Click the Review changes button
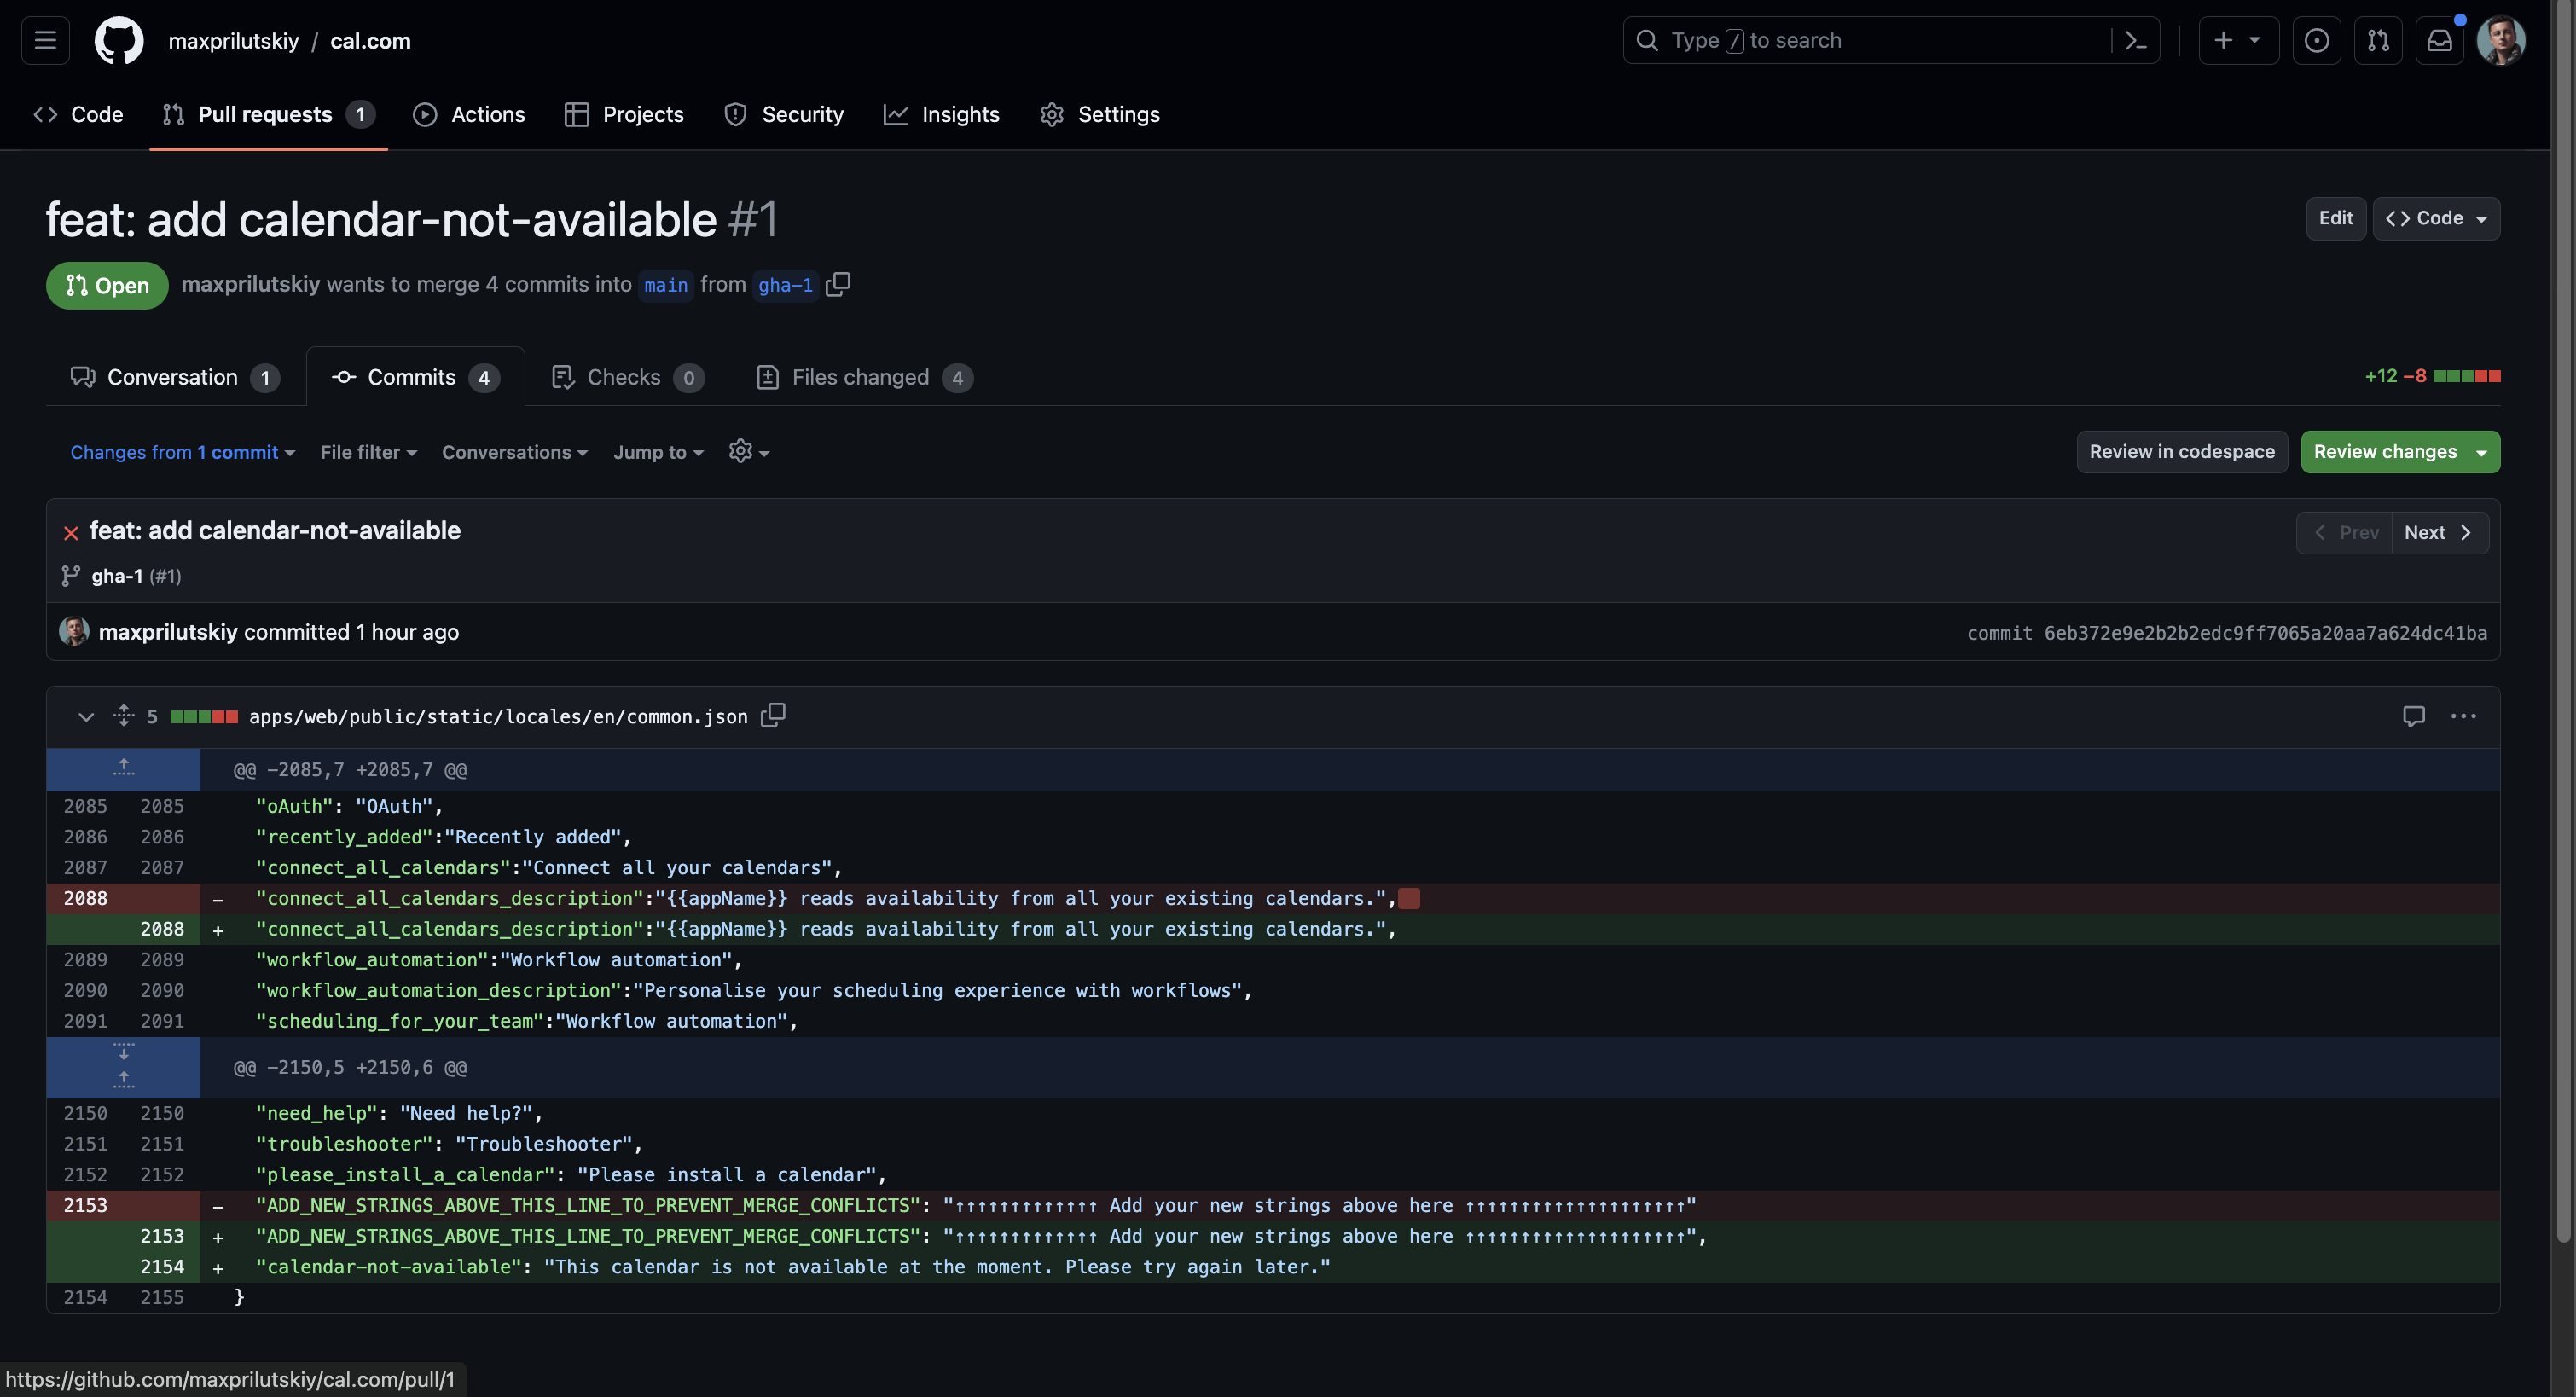This screenshot has height=1397, width=2576. (2384, 451)
